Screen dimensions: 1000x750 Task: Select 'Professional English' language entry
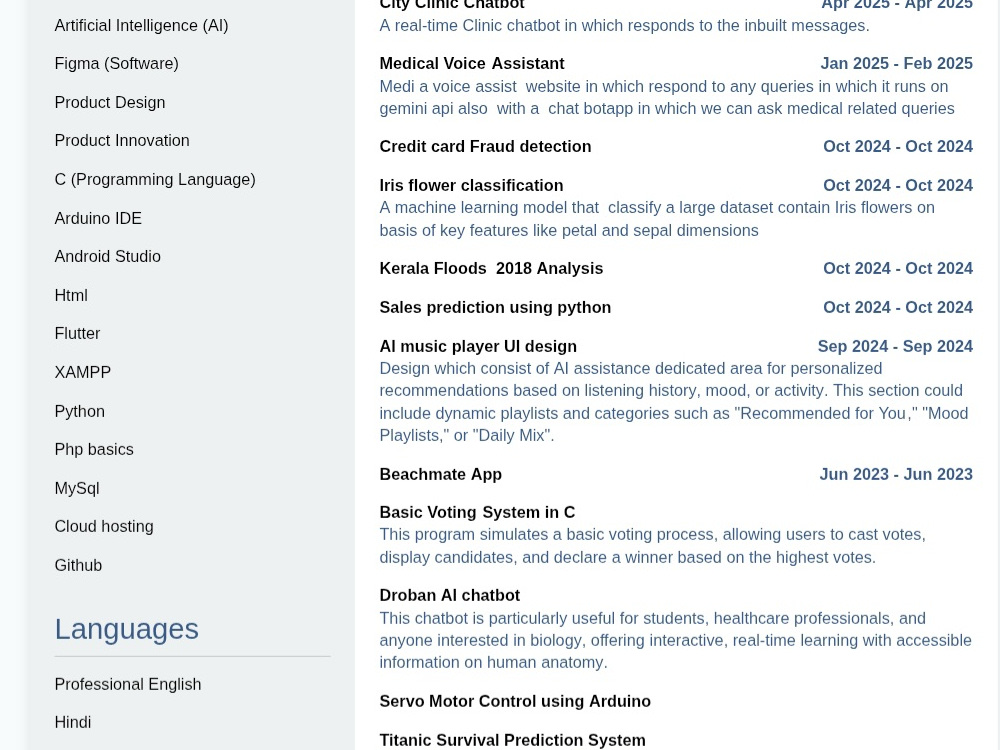(x=128, y=684)
